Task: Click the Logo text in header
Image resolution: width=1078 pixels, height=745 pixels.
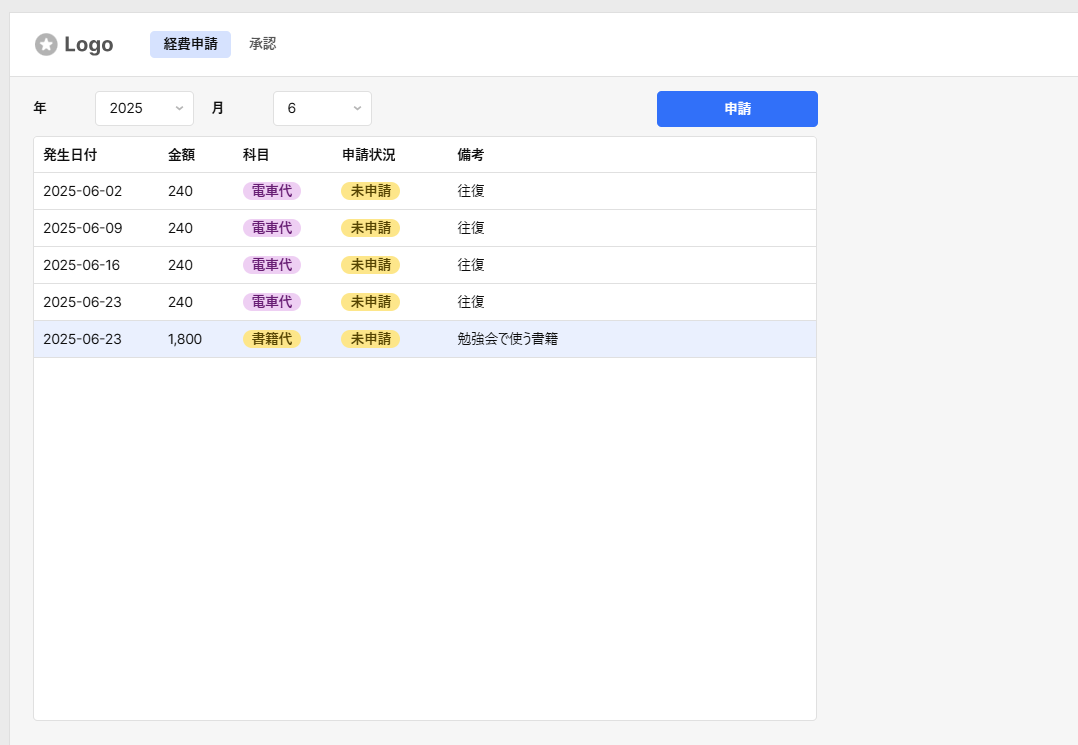Action: pos(88,44)
